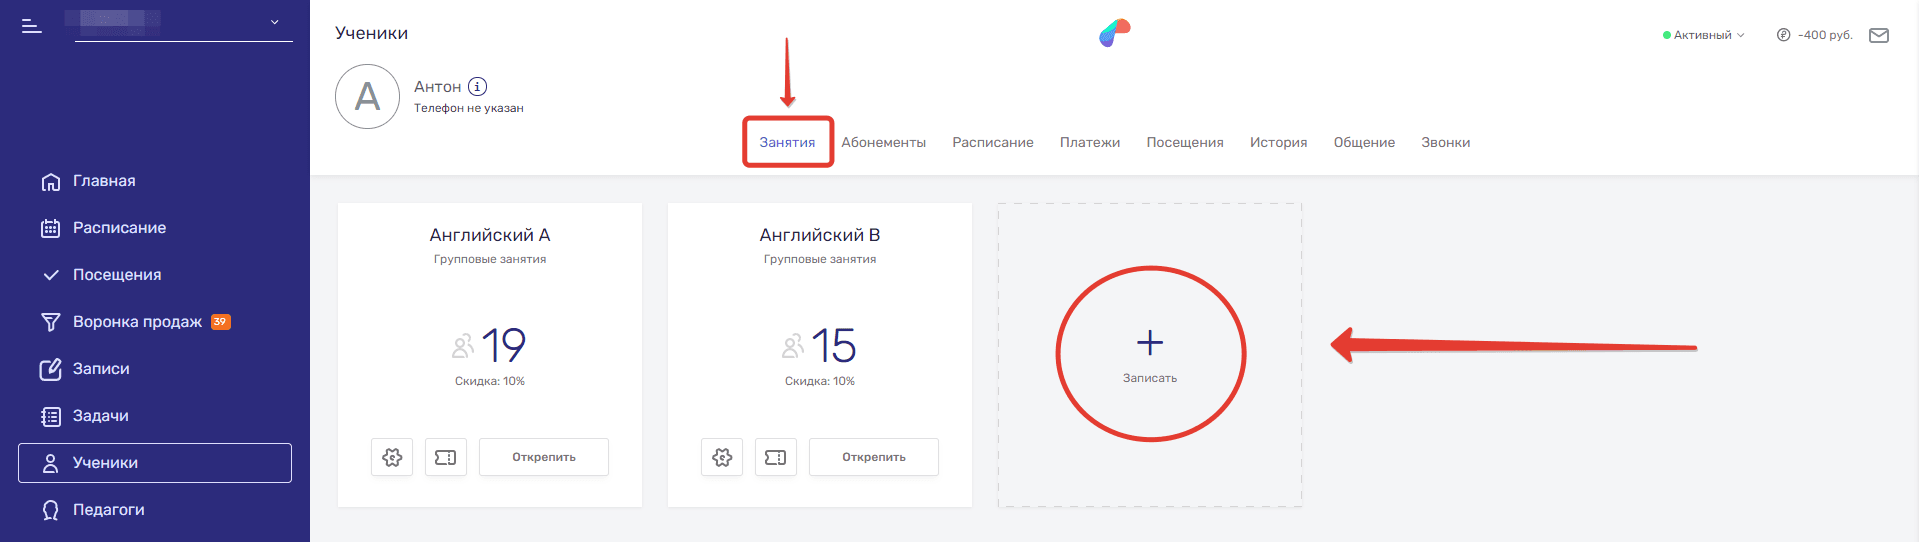
Task: Open settings gear for Английский A
Action: [x=392, y=457]
